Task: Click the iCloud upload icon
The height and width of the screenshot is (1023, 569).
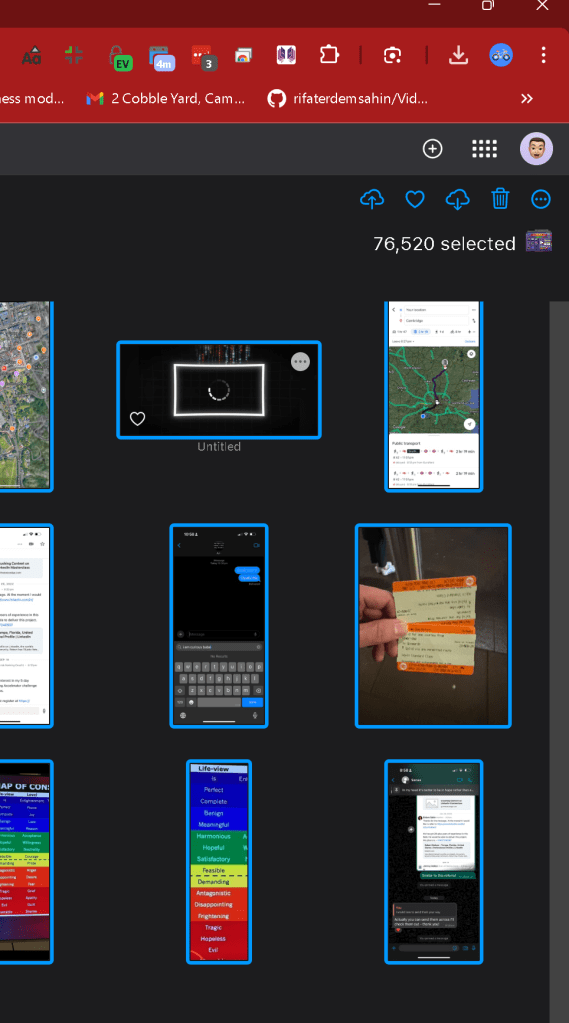Action: (372, 199)
